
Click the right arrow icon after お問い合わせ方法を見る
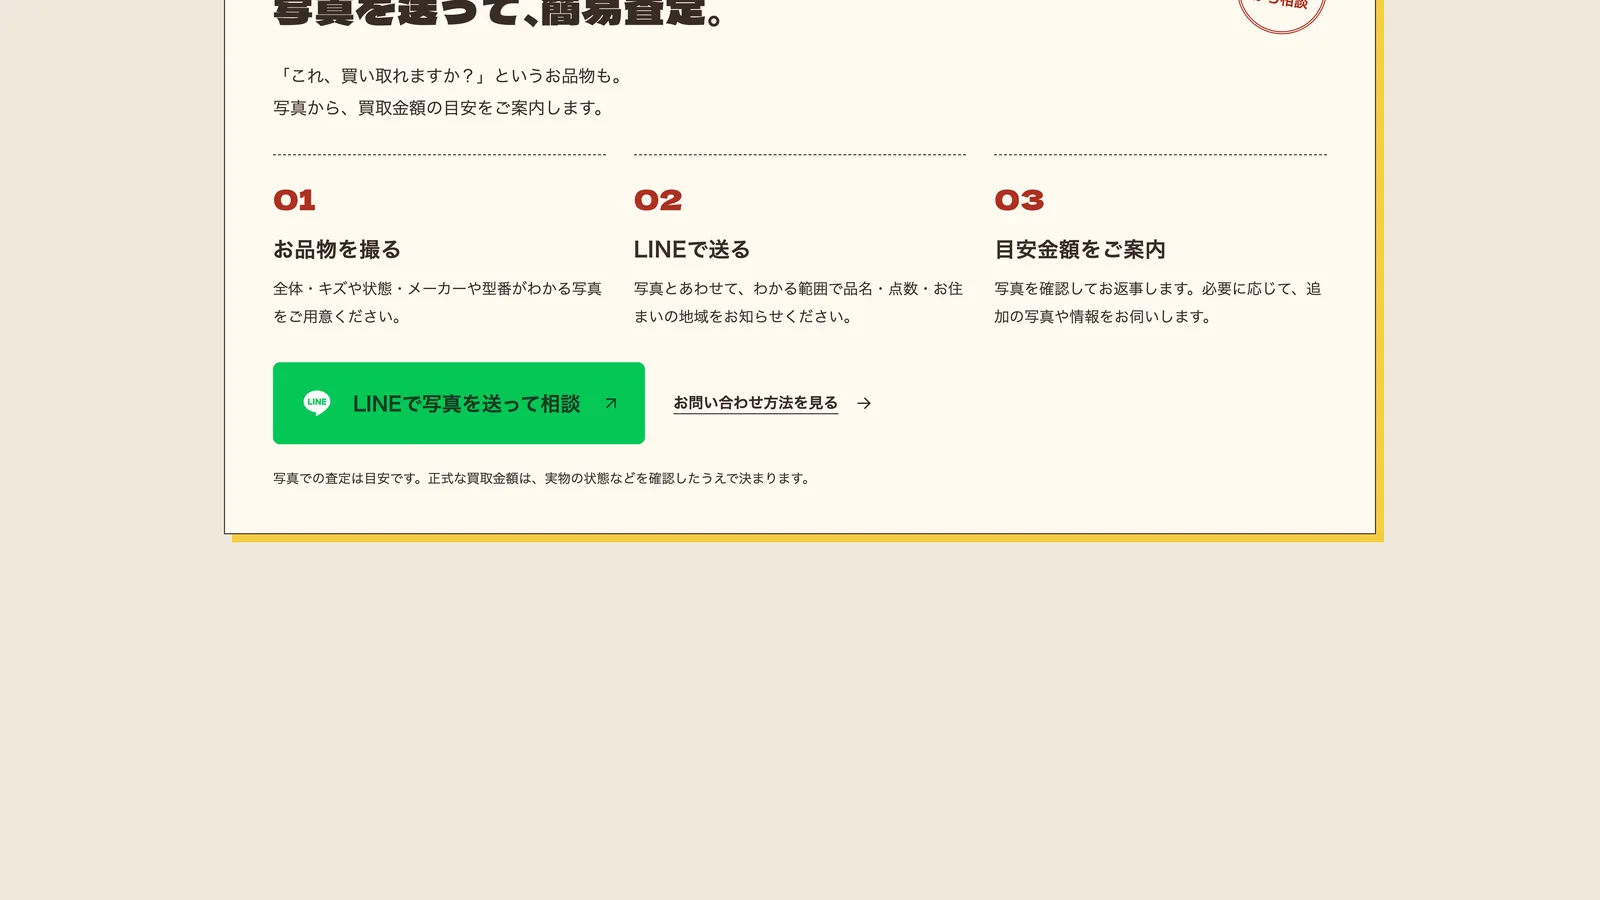[x=864, y=403]
